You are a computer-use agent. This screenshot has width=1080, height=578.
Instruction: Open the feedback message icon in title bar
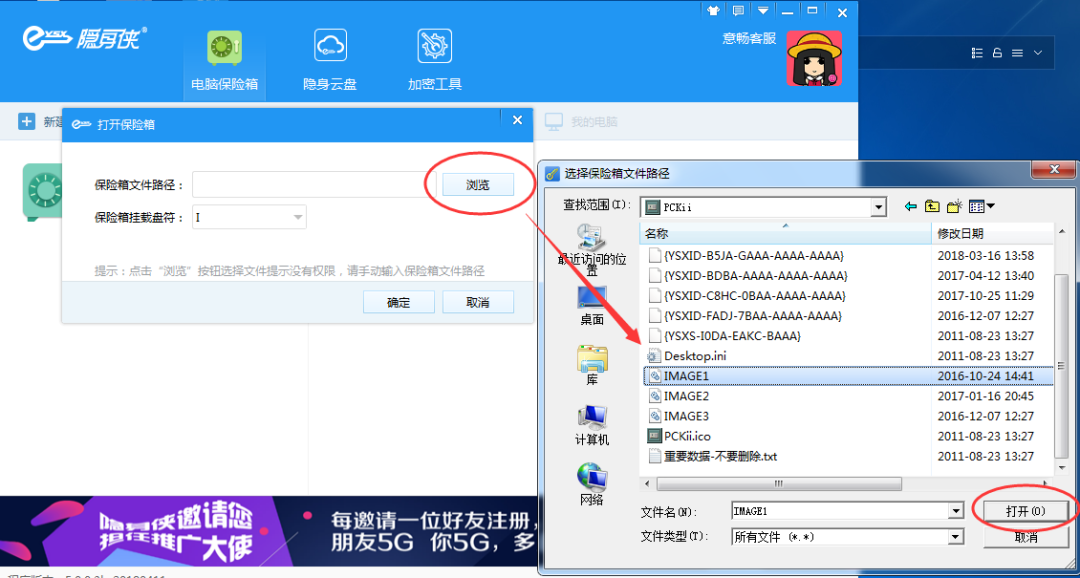(738, 12)
